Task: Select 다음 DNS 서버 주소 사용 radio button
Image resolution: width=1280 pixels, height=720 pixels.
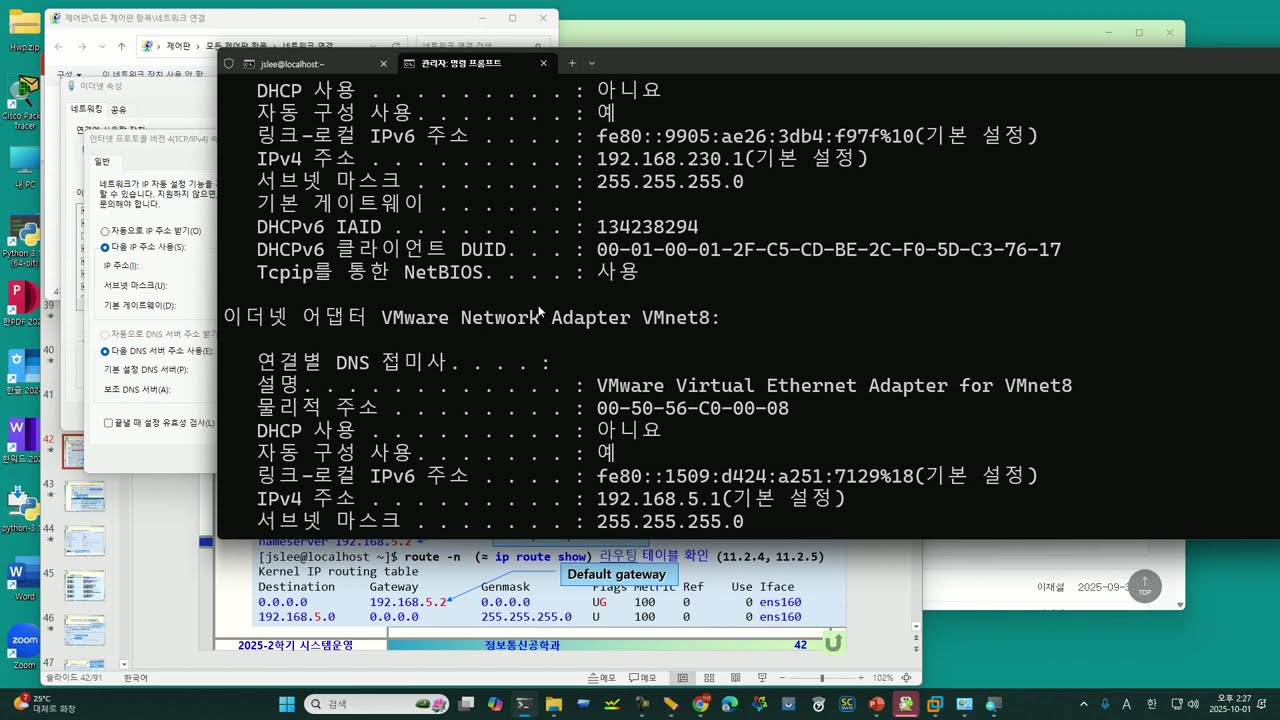Action: pyautogui.click(x=105, y=352)
